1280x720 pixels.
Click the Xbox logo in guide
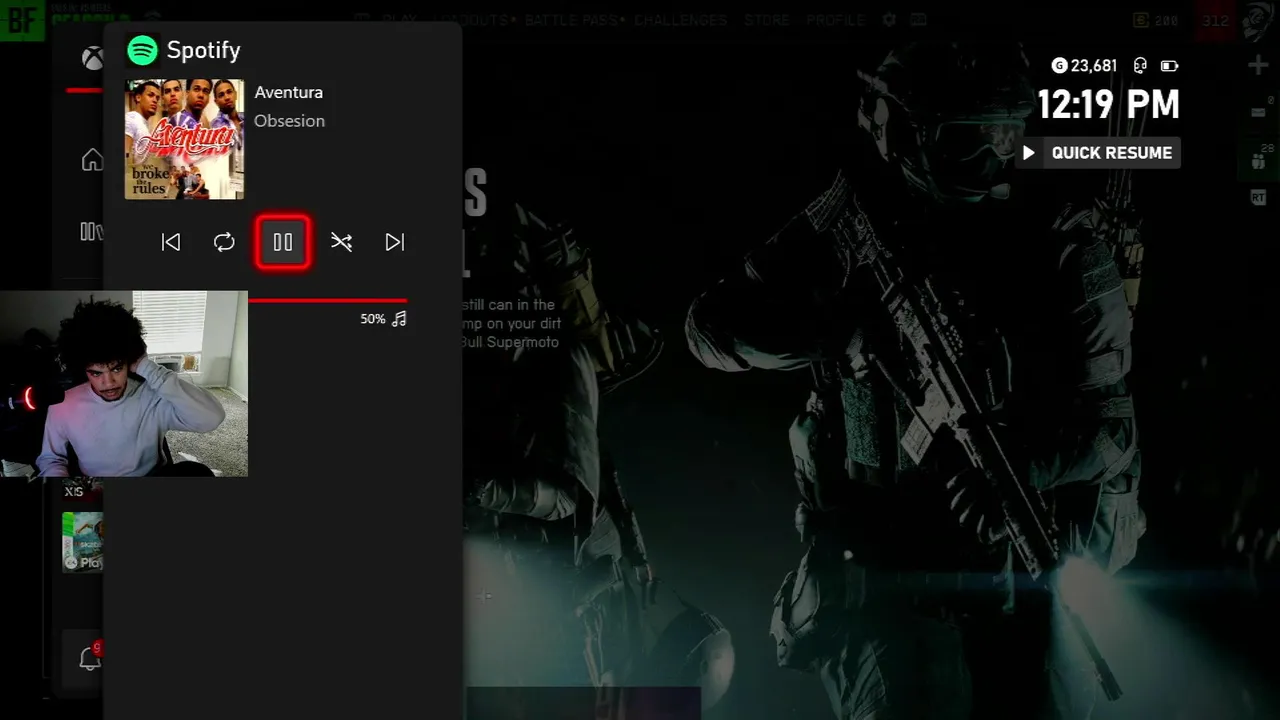[93, 58]
